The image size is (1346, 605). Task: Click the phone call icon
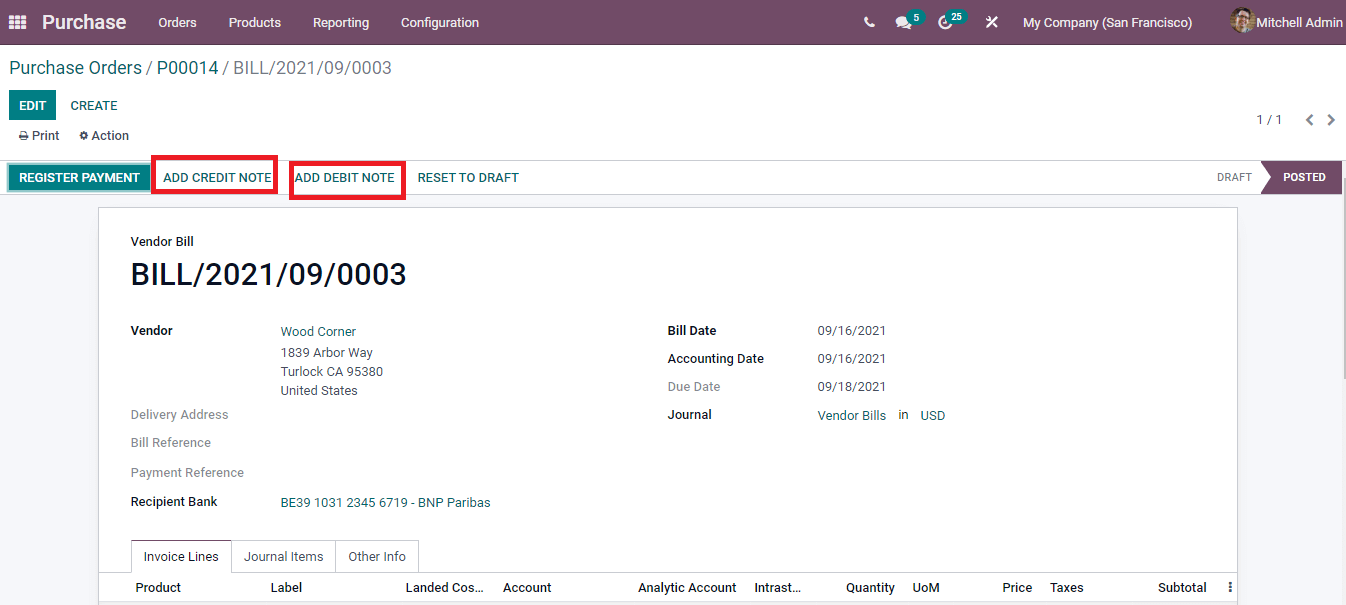tap(869, 22)
